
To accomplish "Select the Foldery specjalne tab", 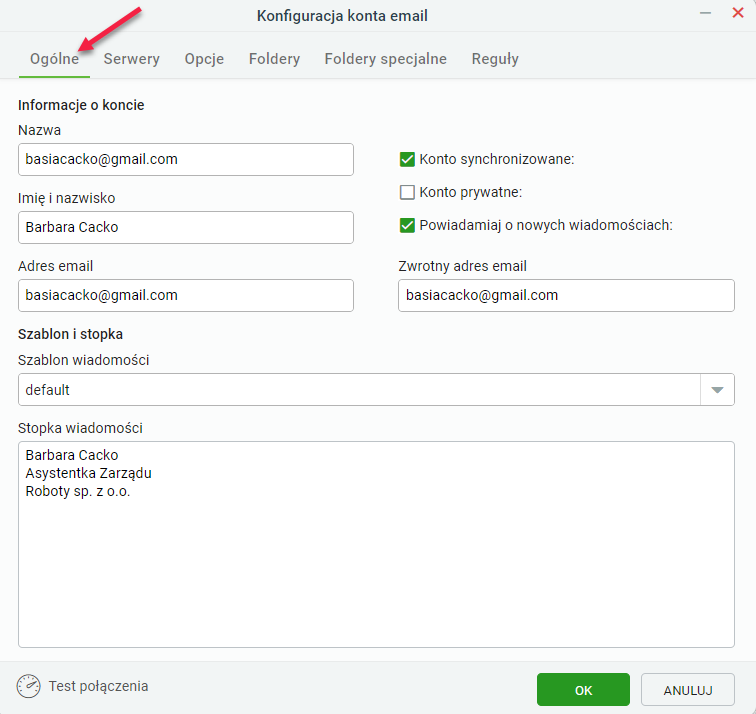I will (385, 59).
